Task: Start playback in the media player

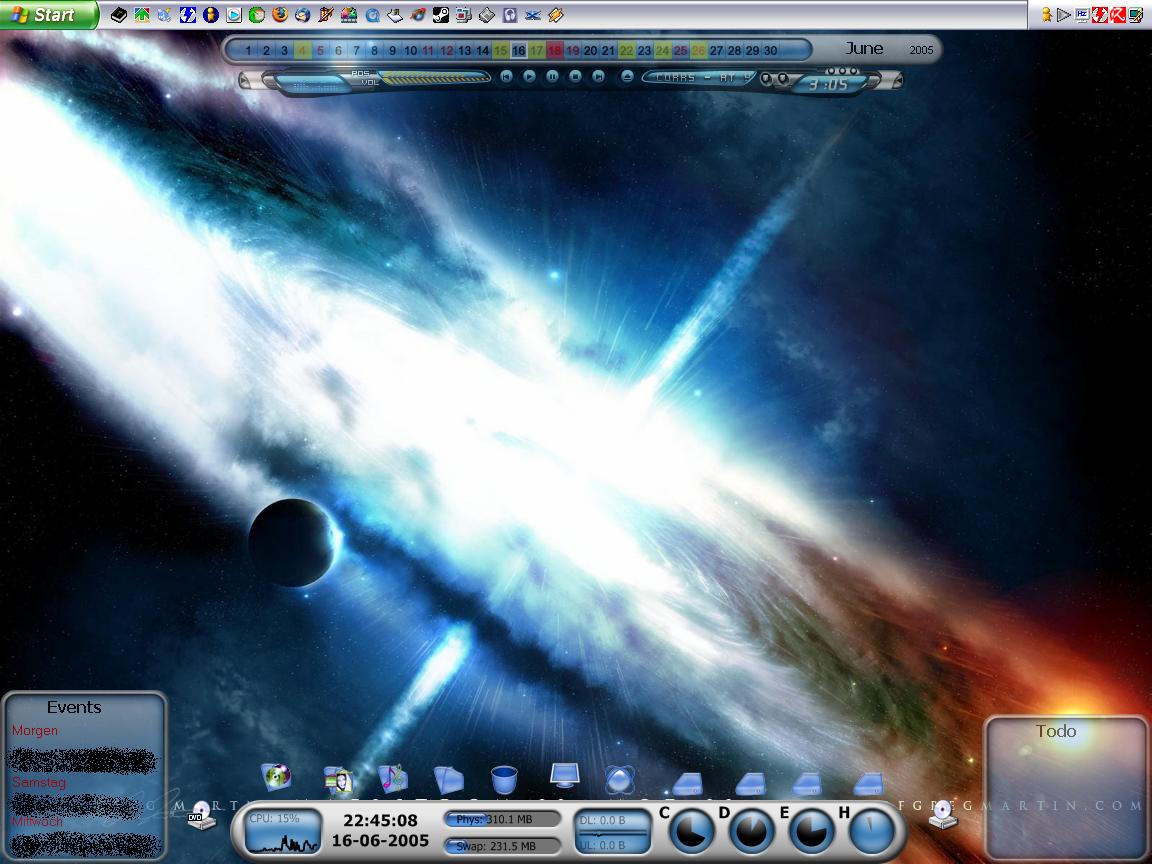Action: 529,76
